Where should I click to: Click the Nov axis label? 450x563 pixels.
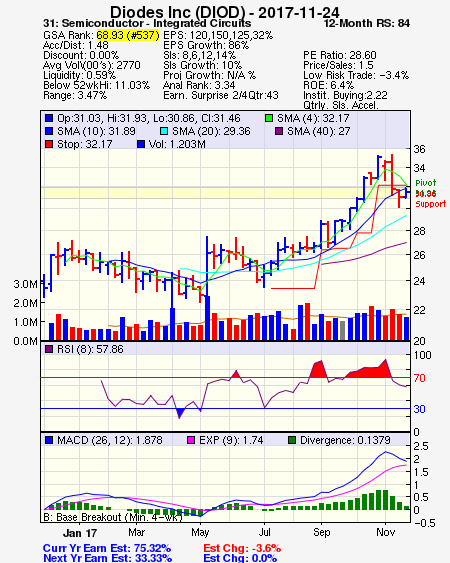(x=386, y=532)
